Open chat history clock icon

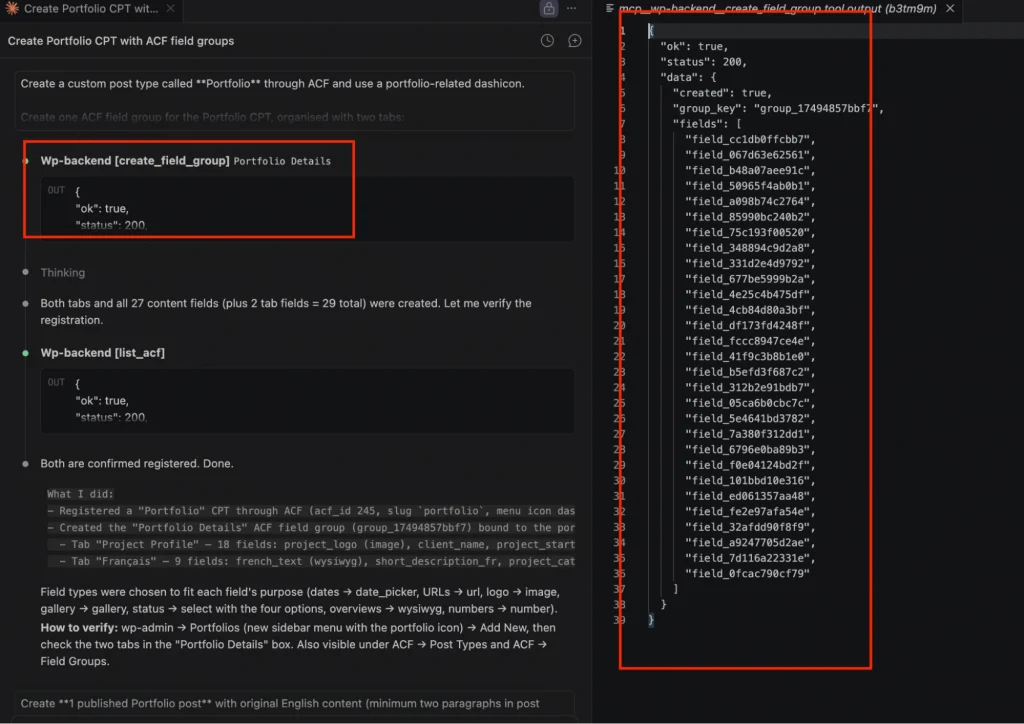point(547,40)
